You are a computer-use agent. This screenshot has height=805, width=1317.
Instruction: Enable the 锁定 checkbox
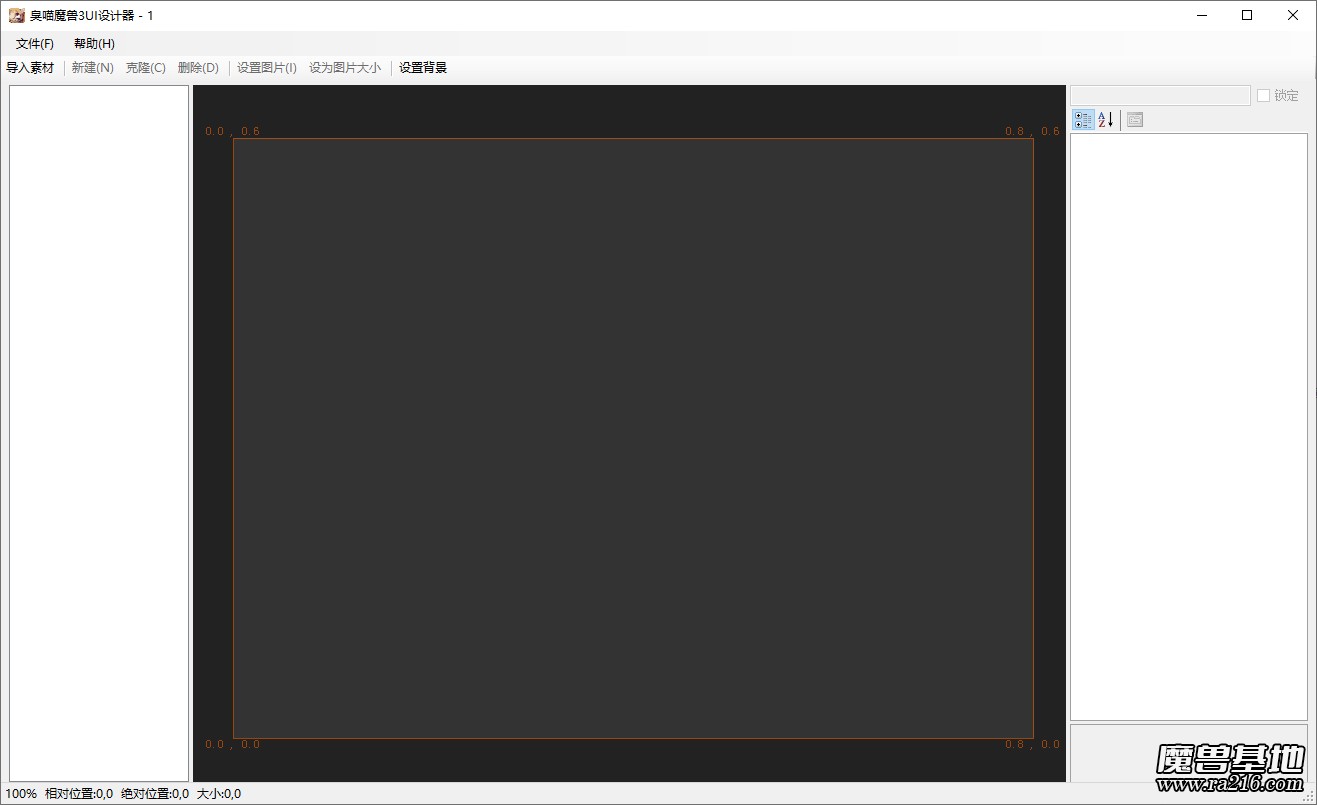(x=1264, y=96)
